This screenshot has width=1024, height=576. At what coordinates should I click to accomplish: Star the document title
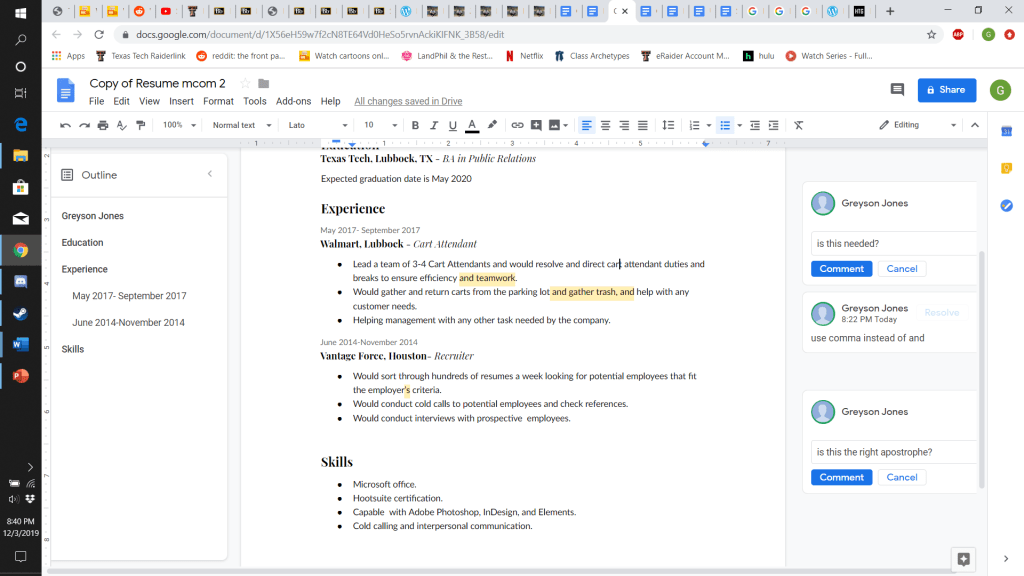click(245, 84)
